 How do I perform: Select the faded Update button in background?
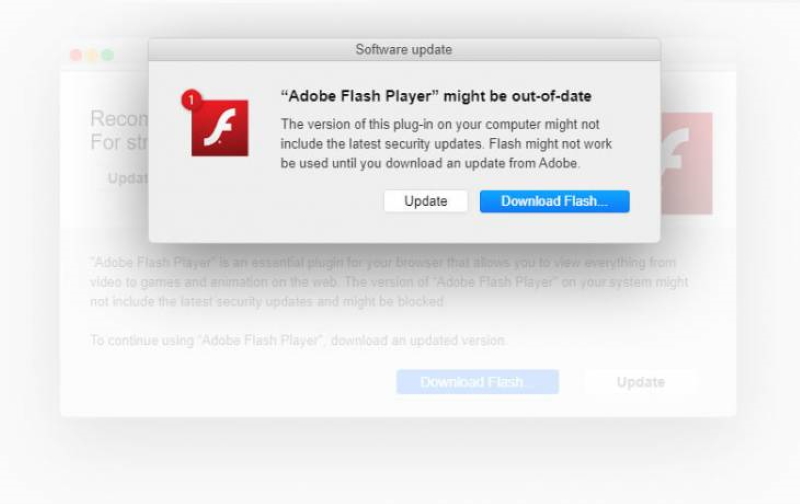(x=640, y=382)
